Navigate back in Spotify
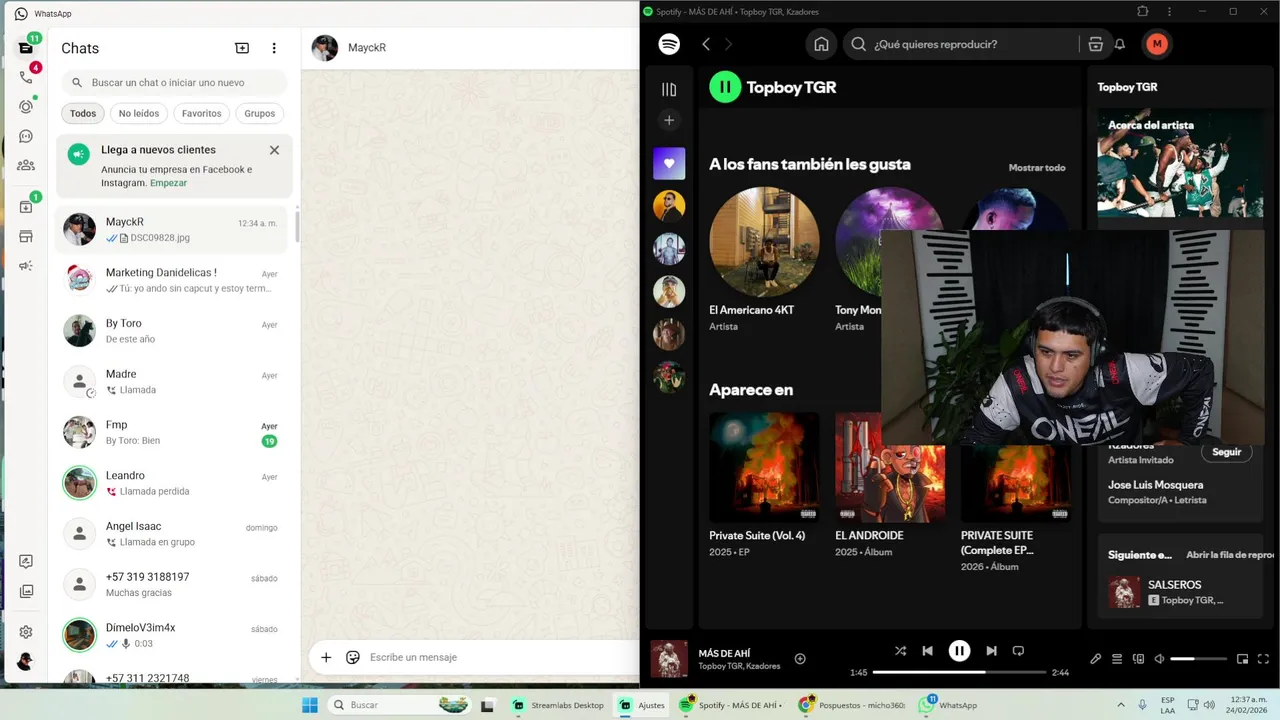Viewport: 1280px width, 720px height. [706, 44]
